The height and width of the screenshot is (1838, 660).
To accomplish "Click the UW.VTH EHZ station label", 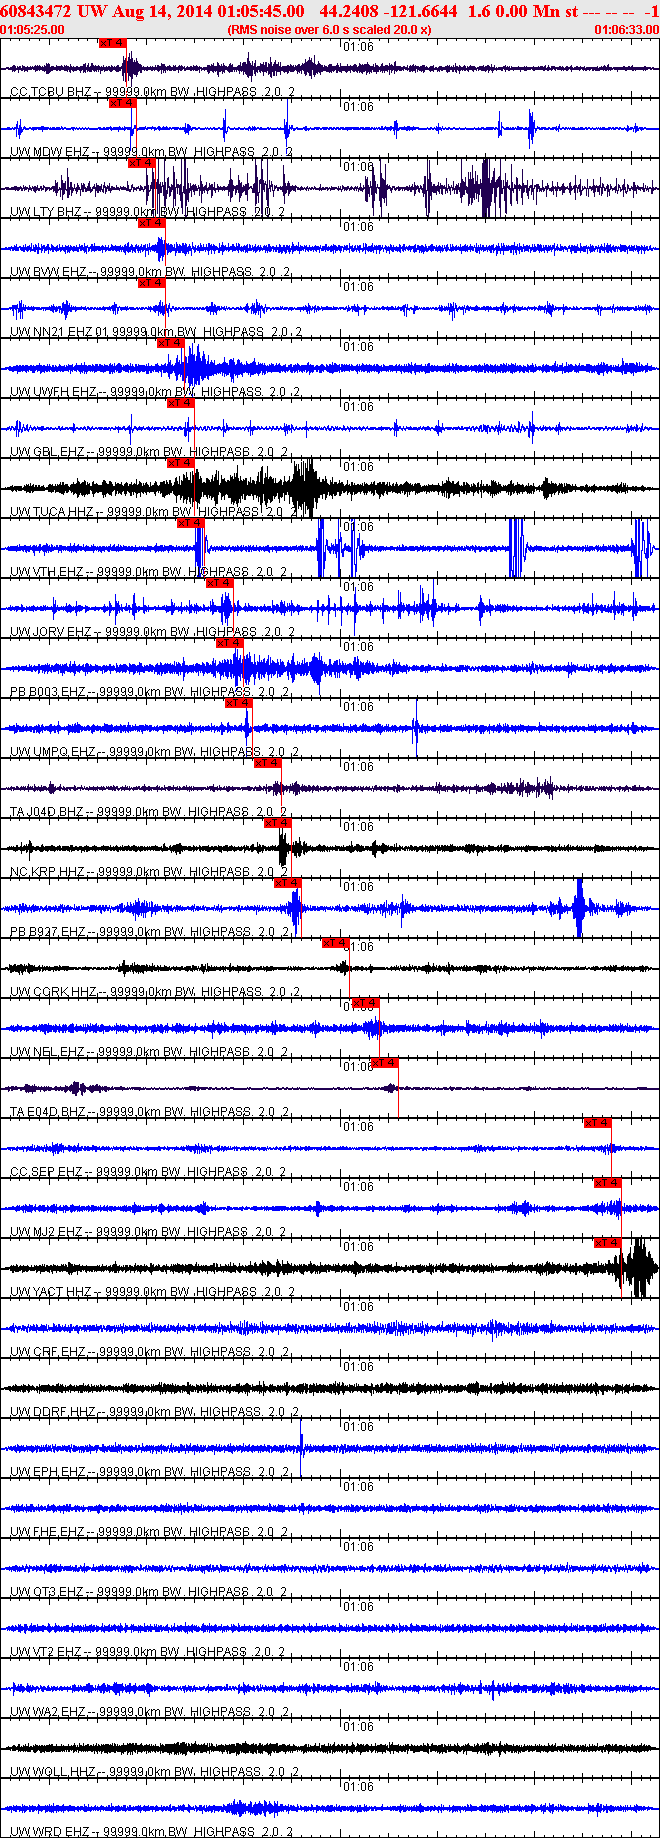I will (x=47, y=572).
